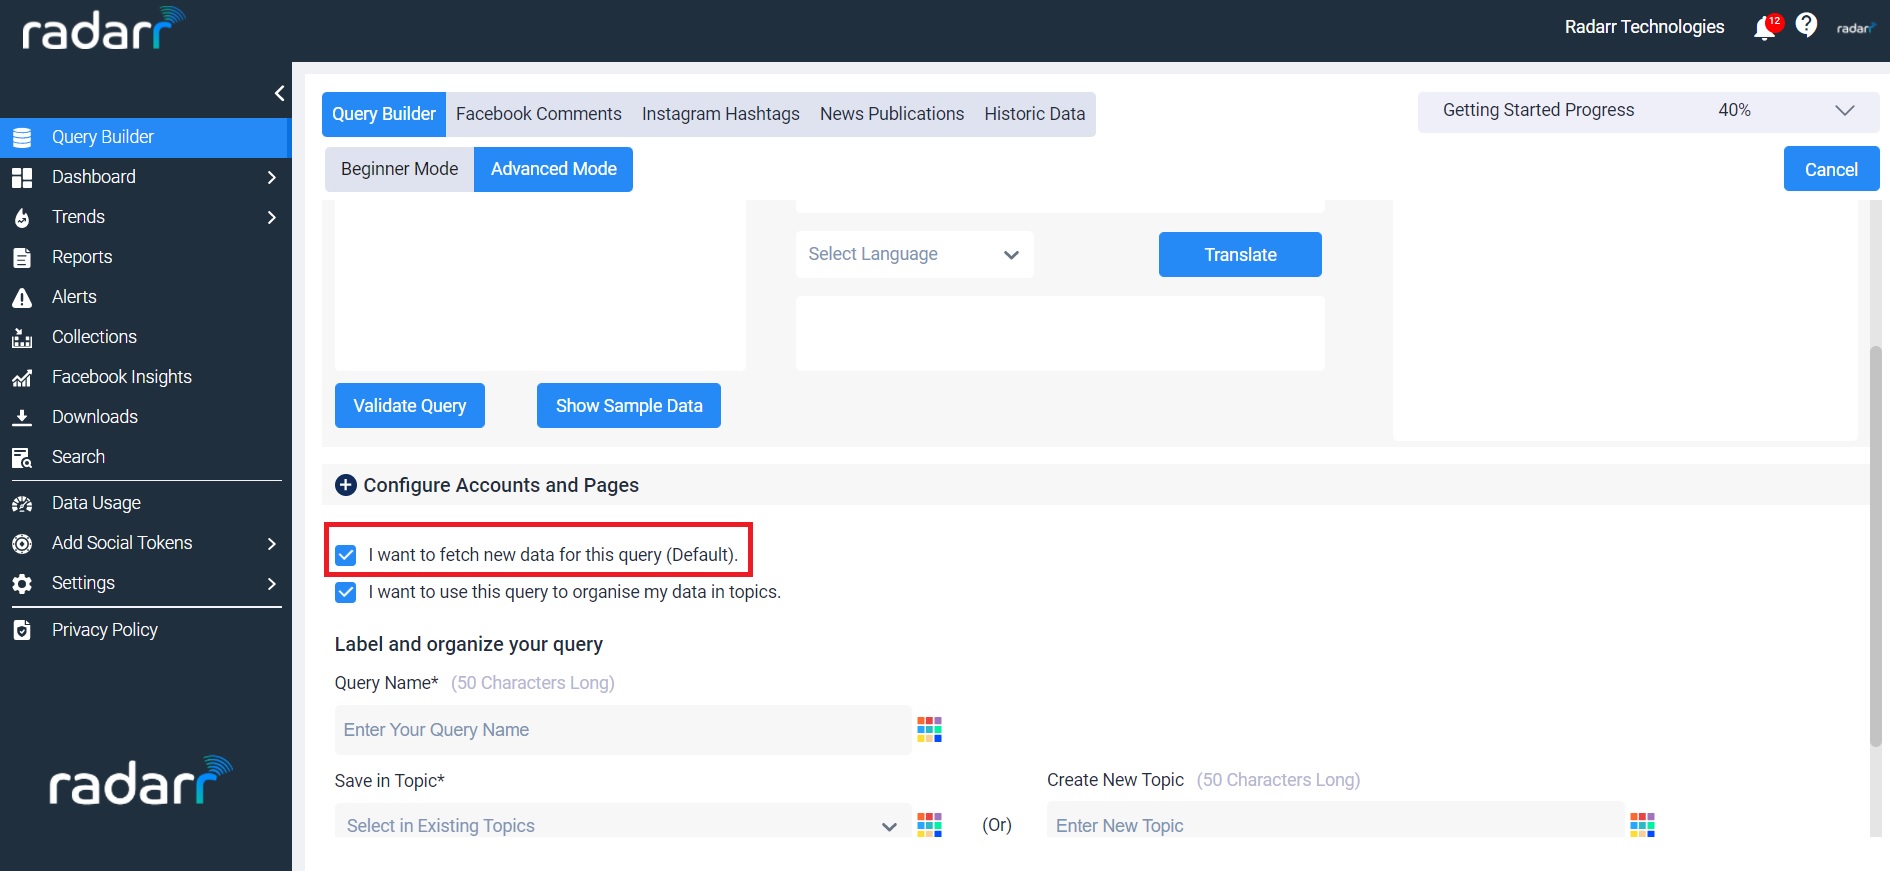Viewport: 1890px width, 871px height.
Task: Click the radarr profile logo top right
Action: 1856,28
